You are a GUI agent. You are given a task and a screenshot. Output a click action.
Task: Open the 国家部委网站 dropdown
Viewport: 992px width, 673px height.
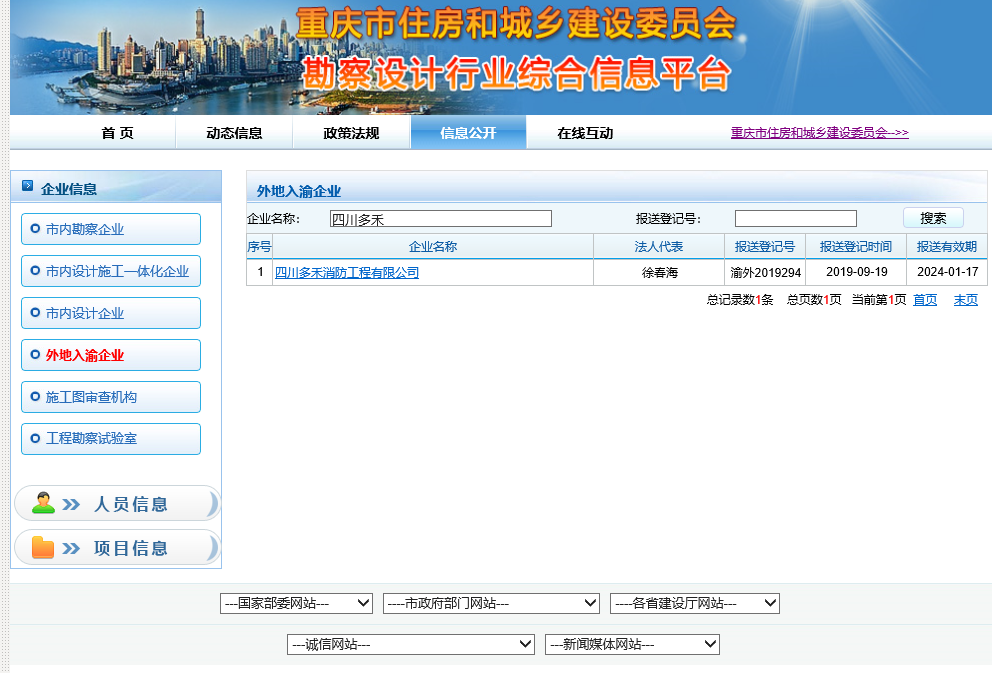pos(296,603)
